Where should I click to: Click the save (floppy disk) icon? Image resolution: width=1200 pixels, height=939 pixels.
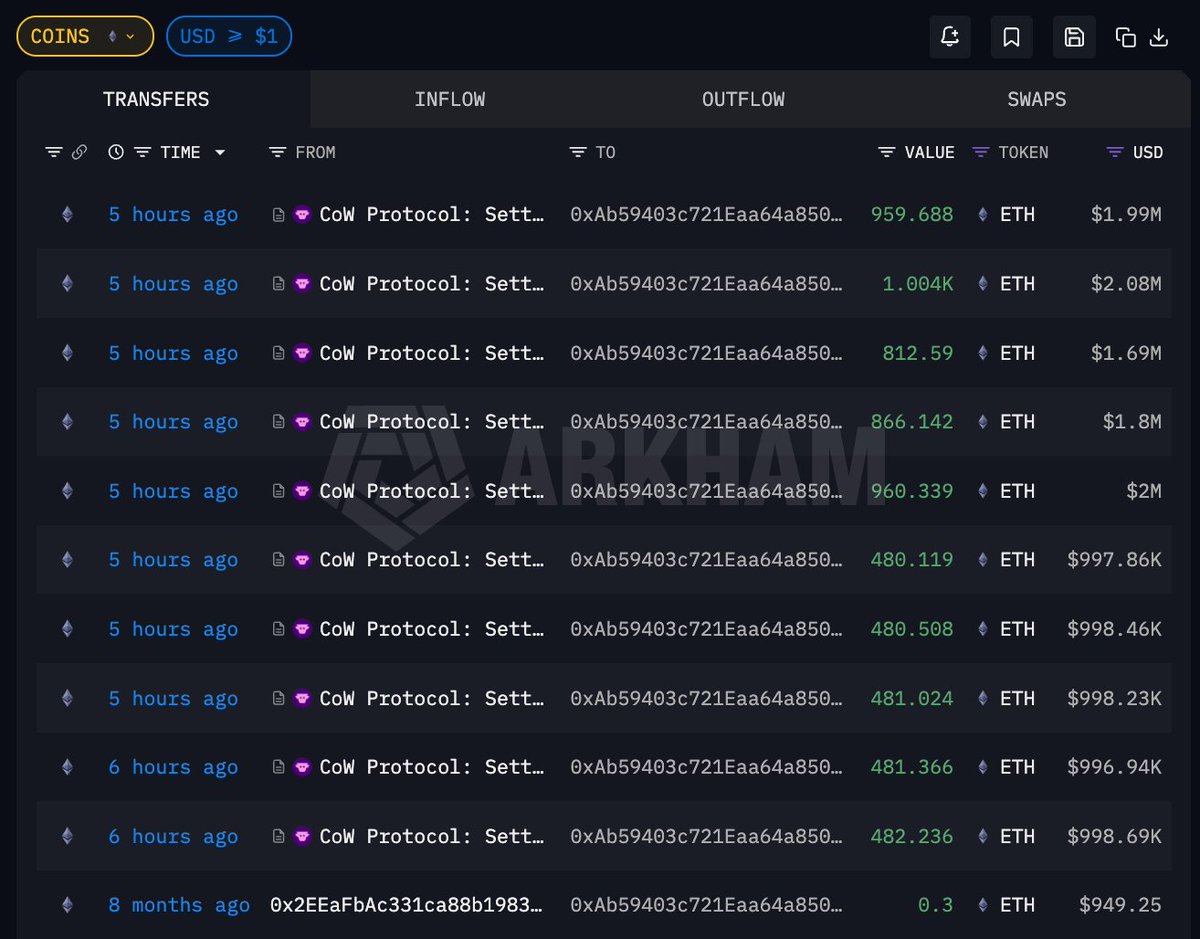[1074, 37]
